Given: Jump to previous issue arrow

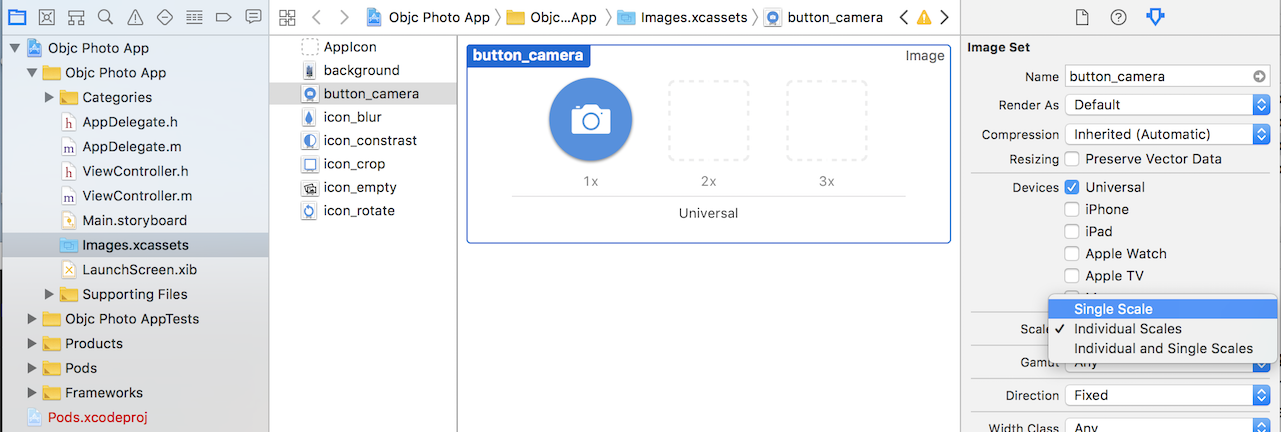Looking at the screenshot, I should tap(904, 17).
